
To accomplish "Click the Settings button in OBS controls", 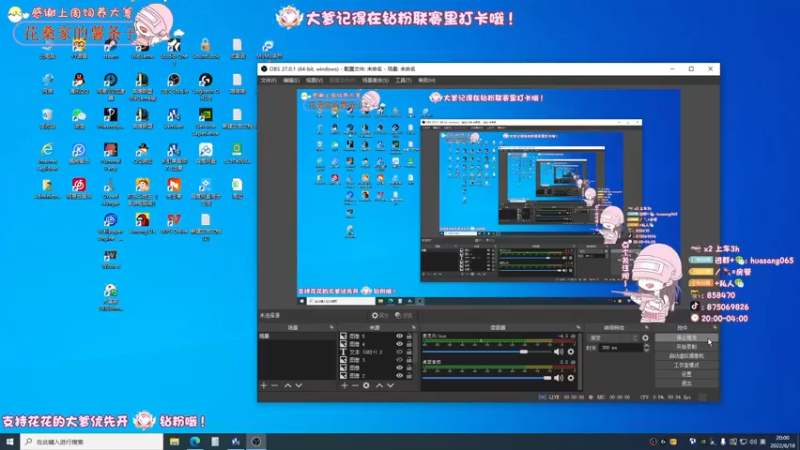I will 686,374.
